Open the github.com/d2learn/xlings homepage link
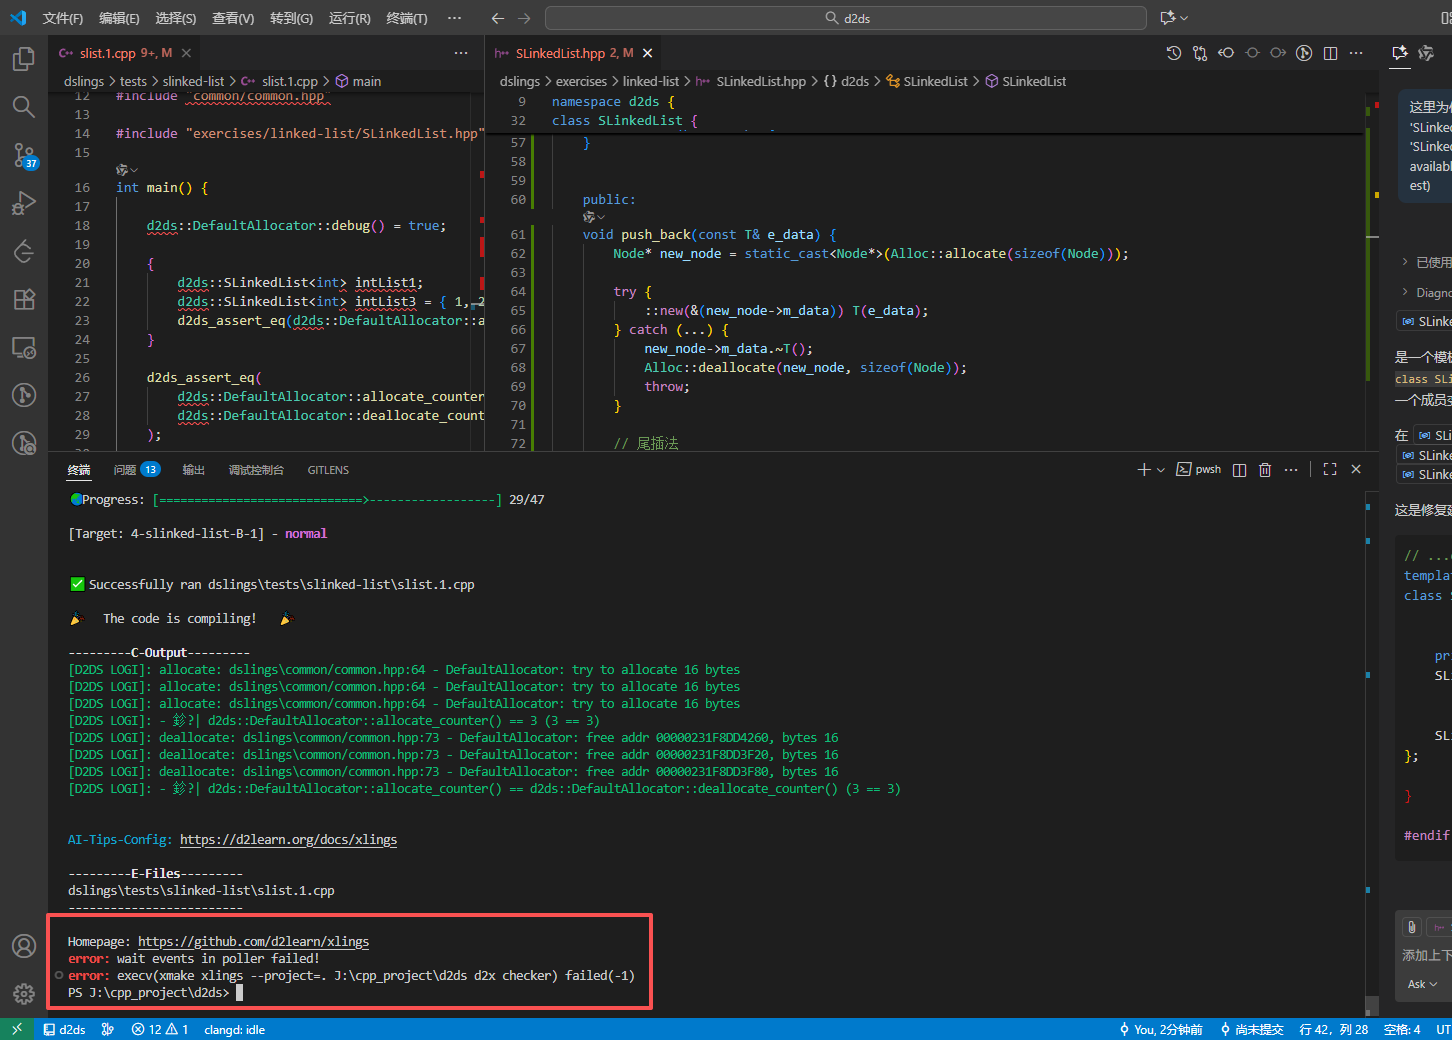Screen dimensions: 1452x1040 click(253, 941)
